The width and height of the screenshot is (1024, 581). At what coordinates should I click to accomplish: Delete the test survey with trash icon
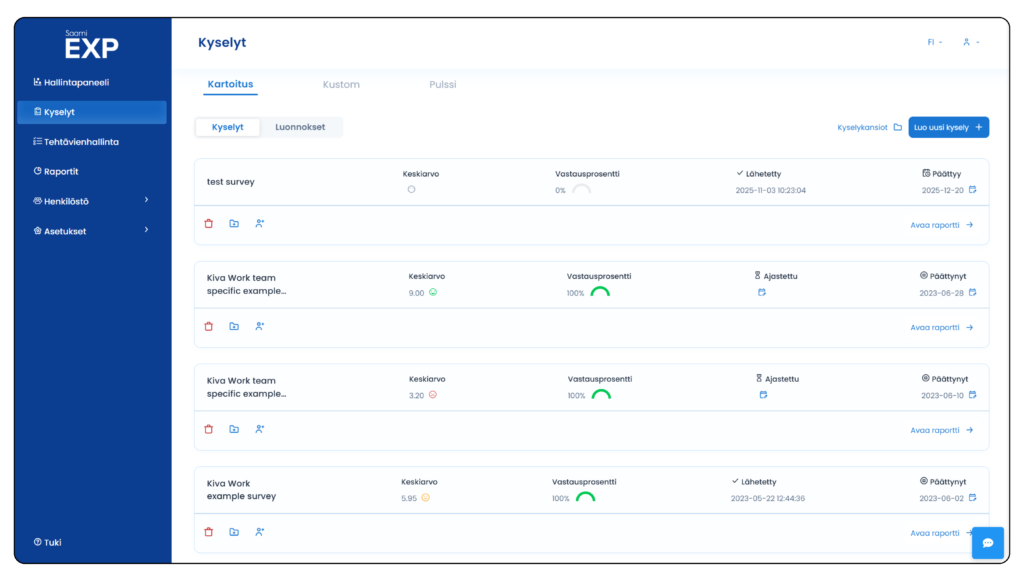[x=209, y=224]
